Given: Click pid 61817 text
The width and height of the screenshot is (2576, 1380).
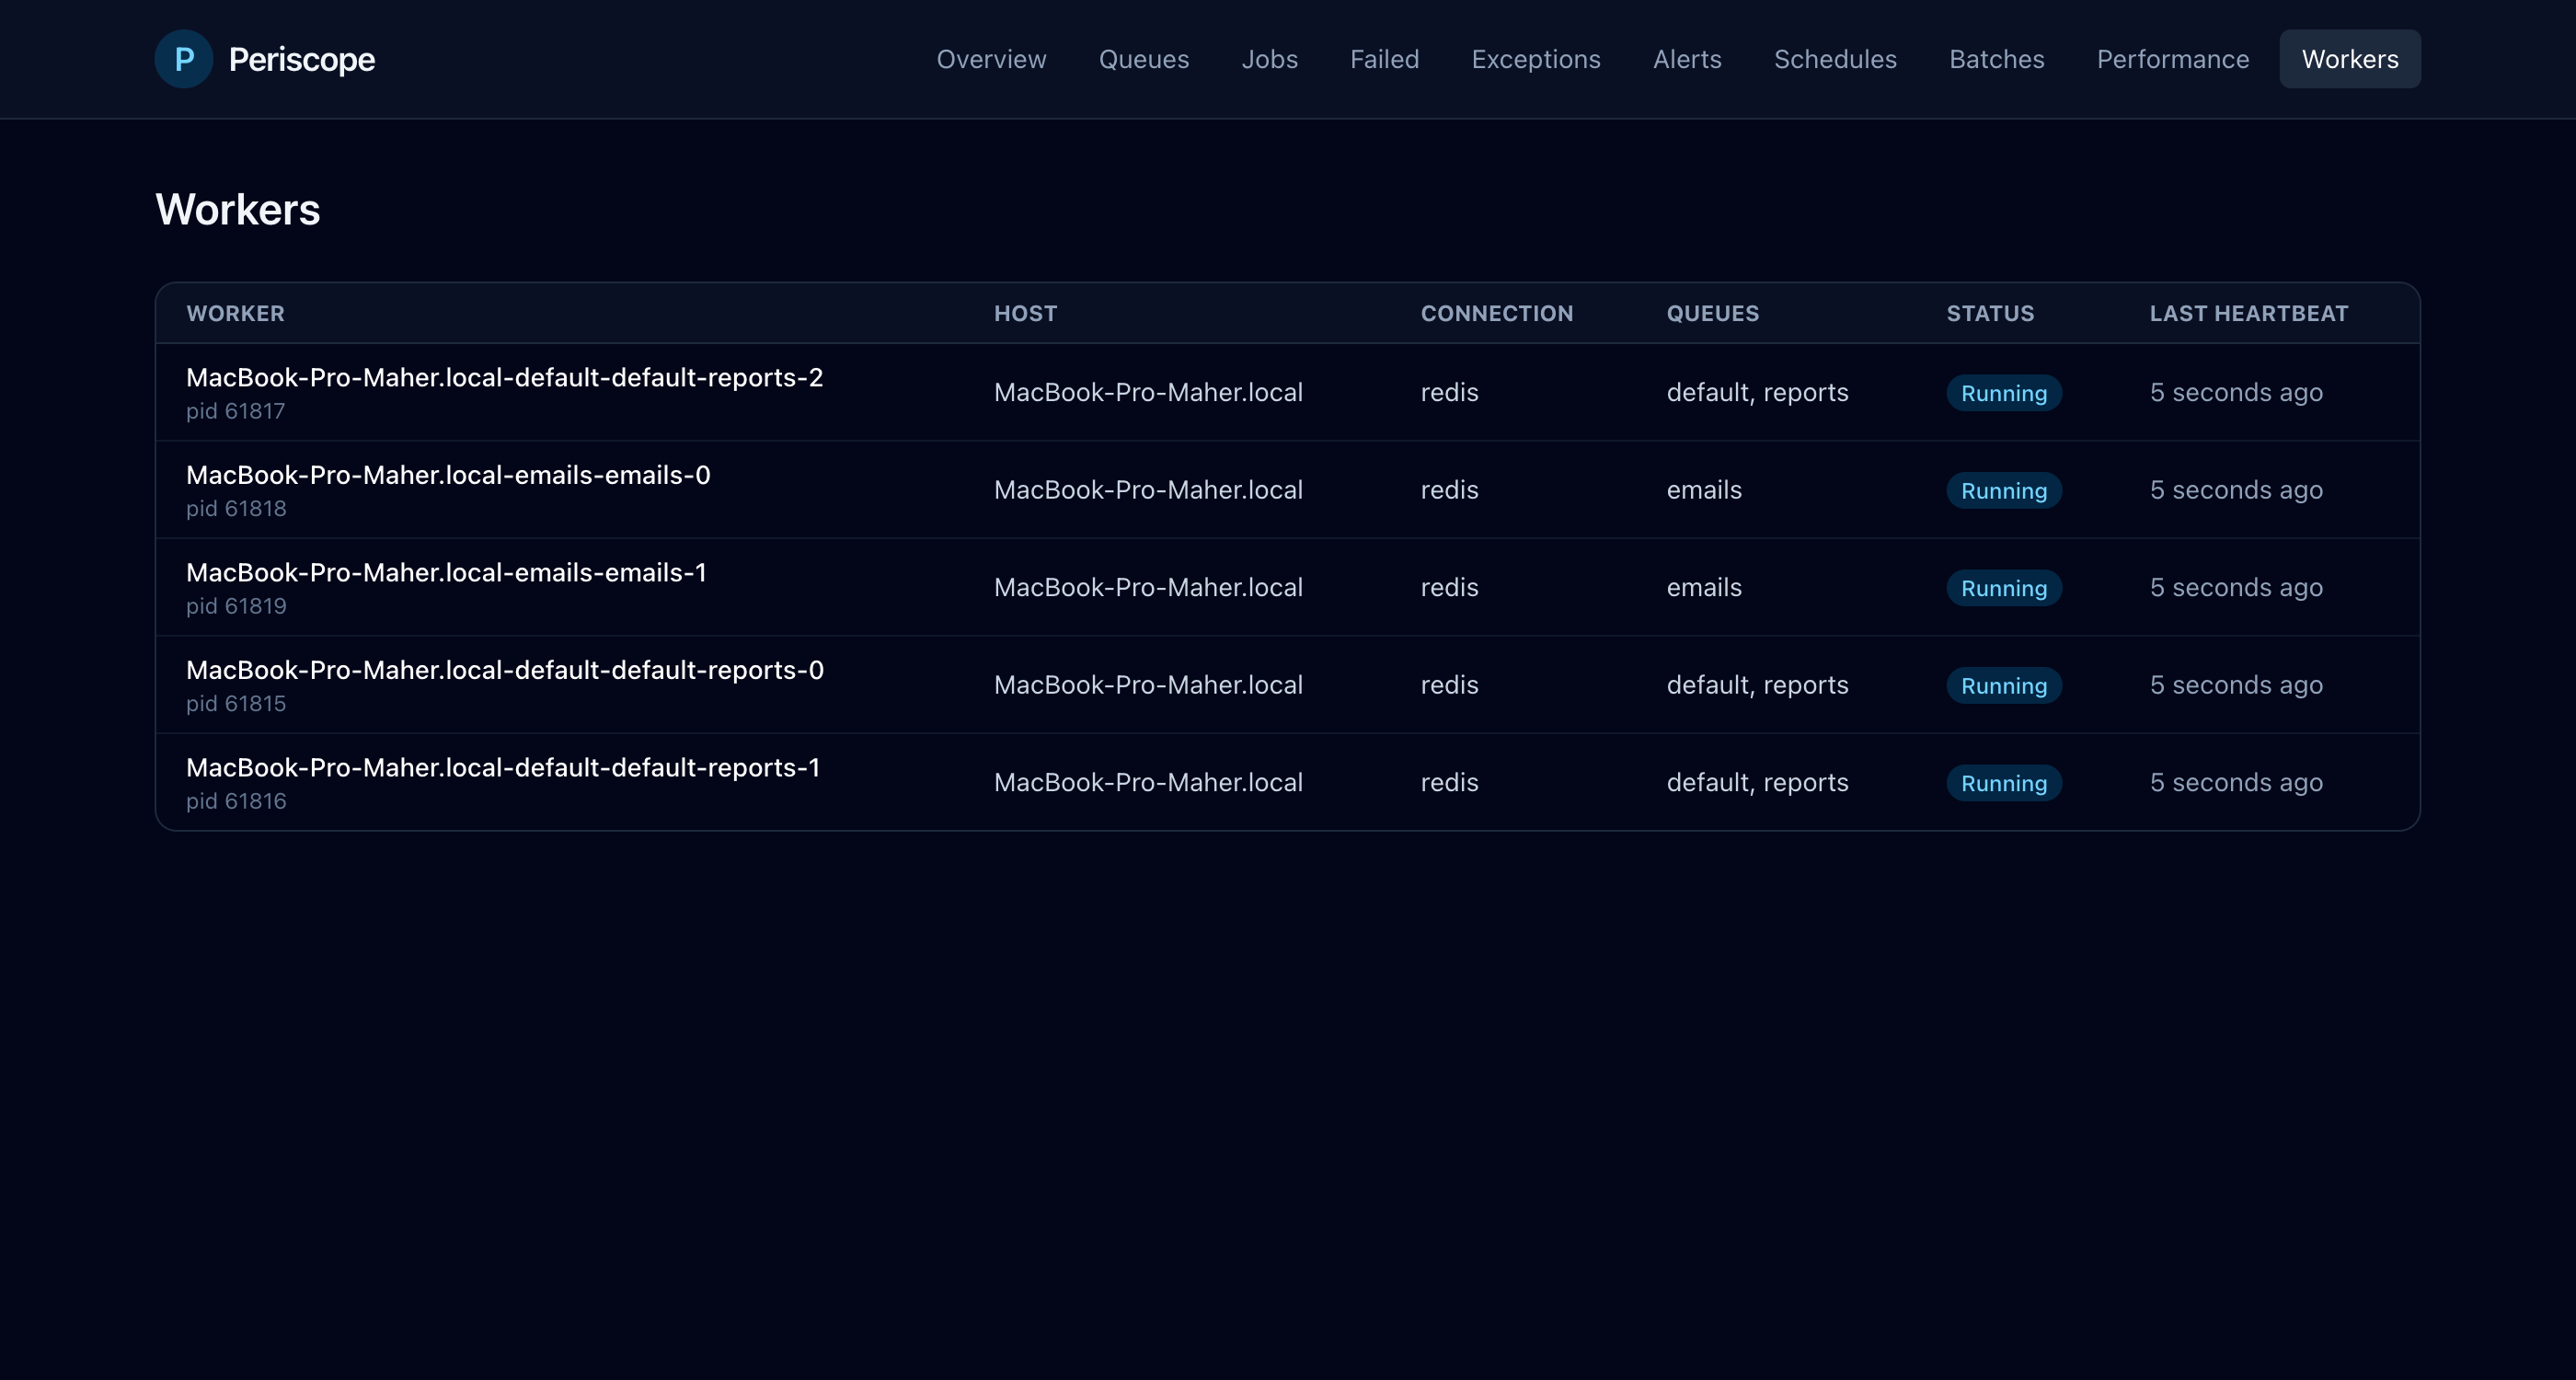Looking at the screenshot, I should point(236,411).
